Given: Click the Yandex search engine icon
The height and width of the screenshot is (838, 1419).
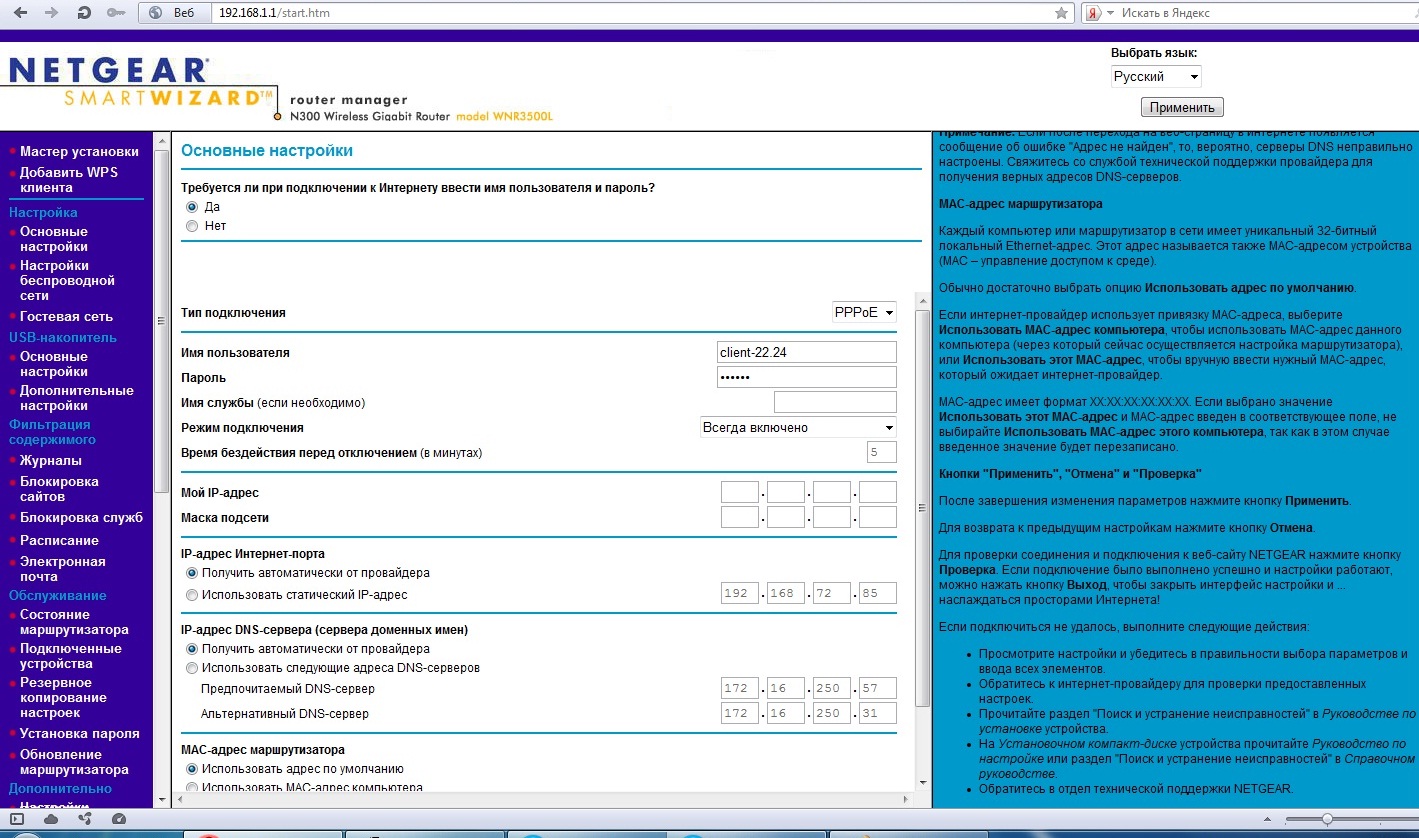Looking at the screenshot, I should point(1094,13).
